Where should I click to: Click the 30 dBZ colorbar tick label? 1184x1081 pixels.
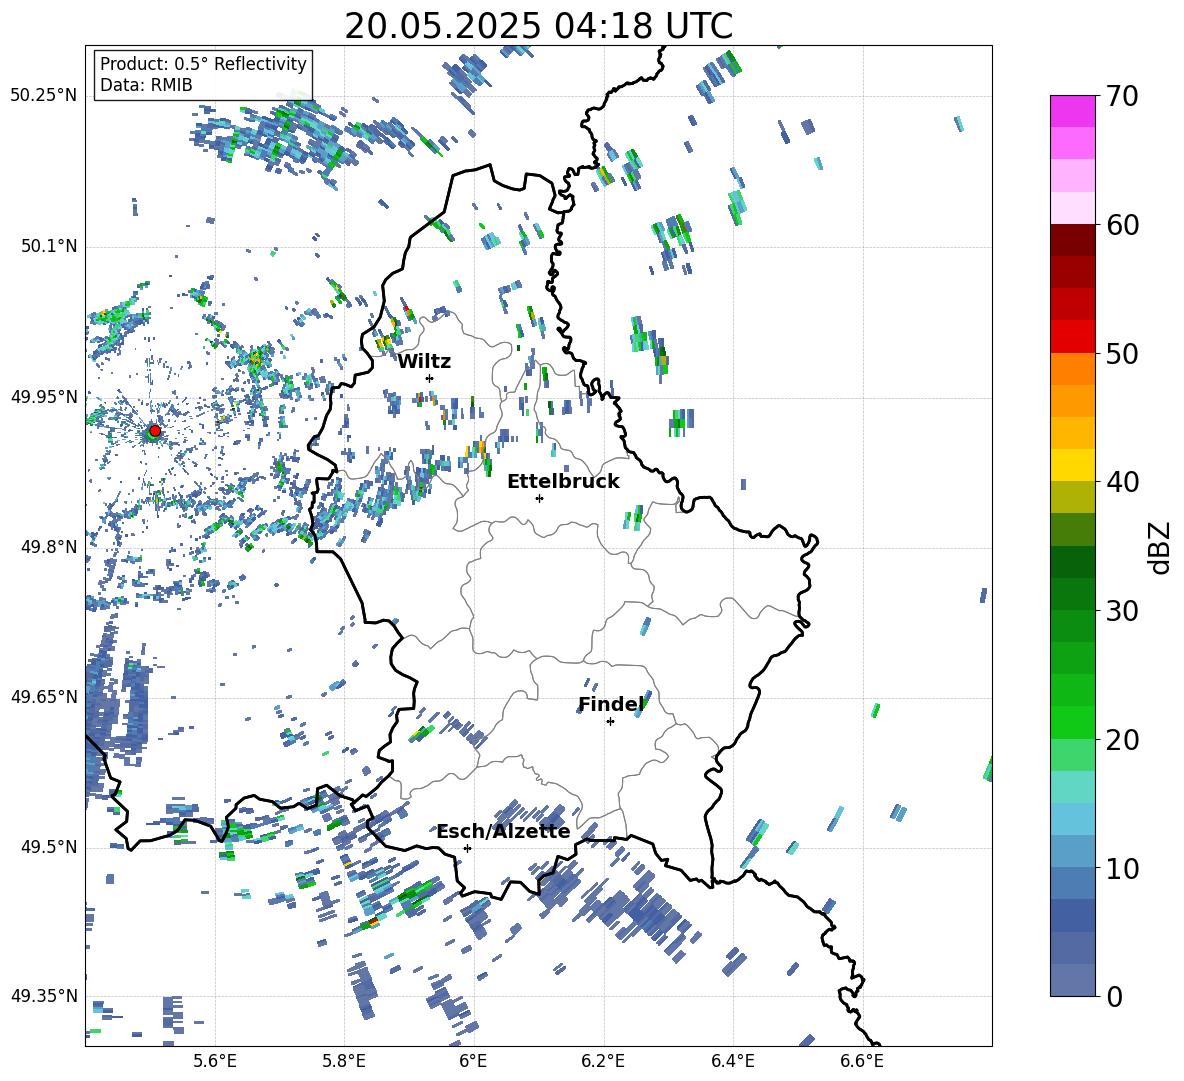point(1123,611)
